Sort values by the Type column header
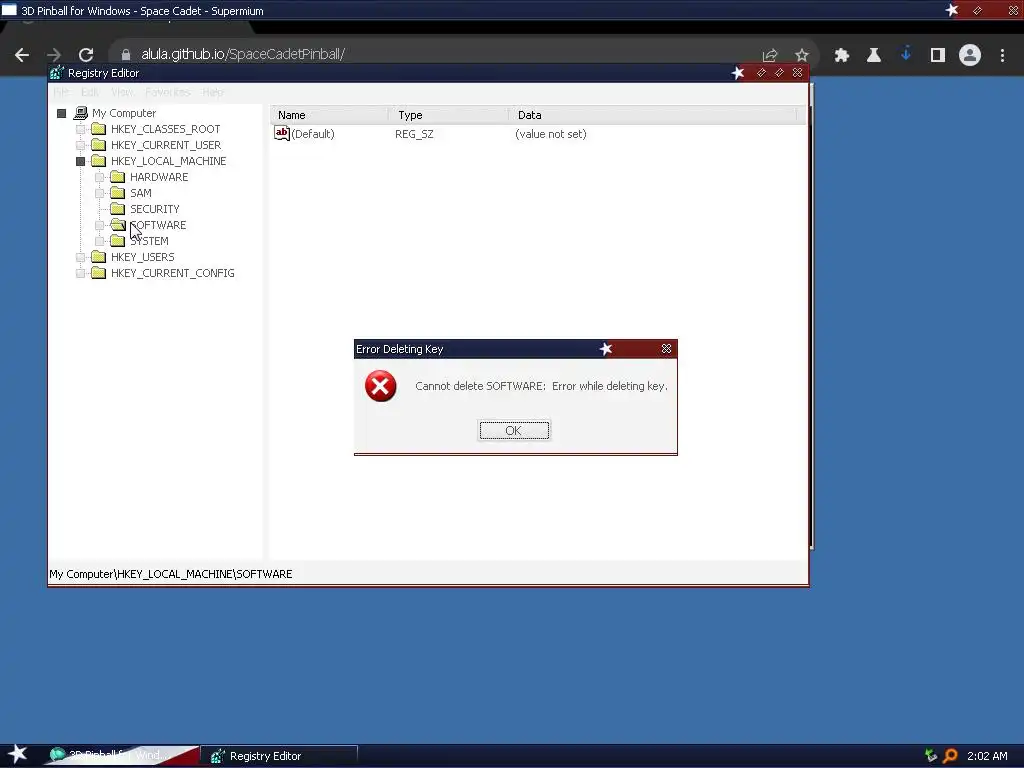 pos(449,115)
